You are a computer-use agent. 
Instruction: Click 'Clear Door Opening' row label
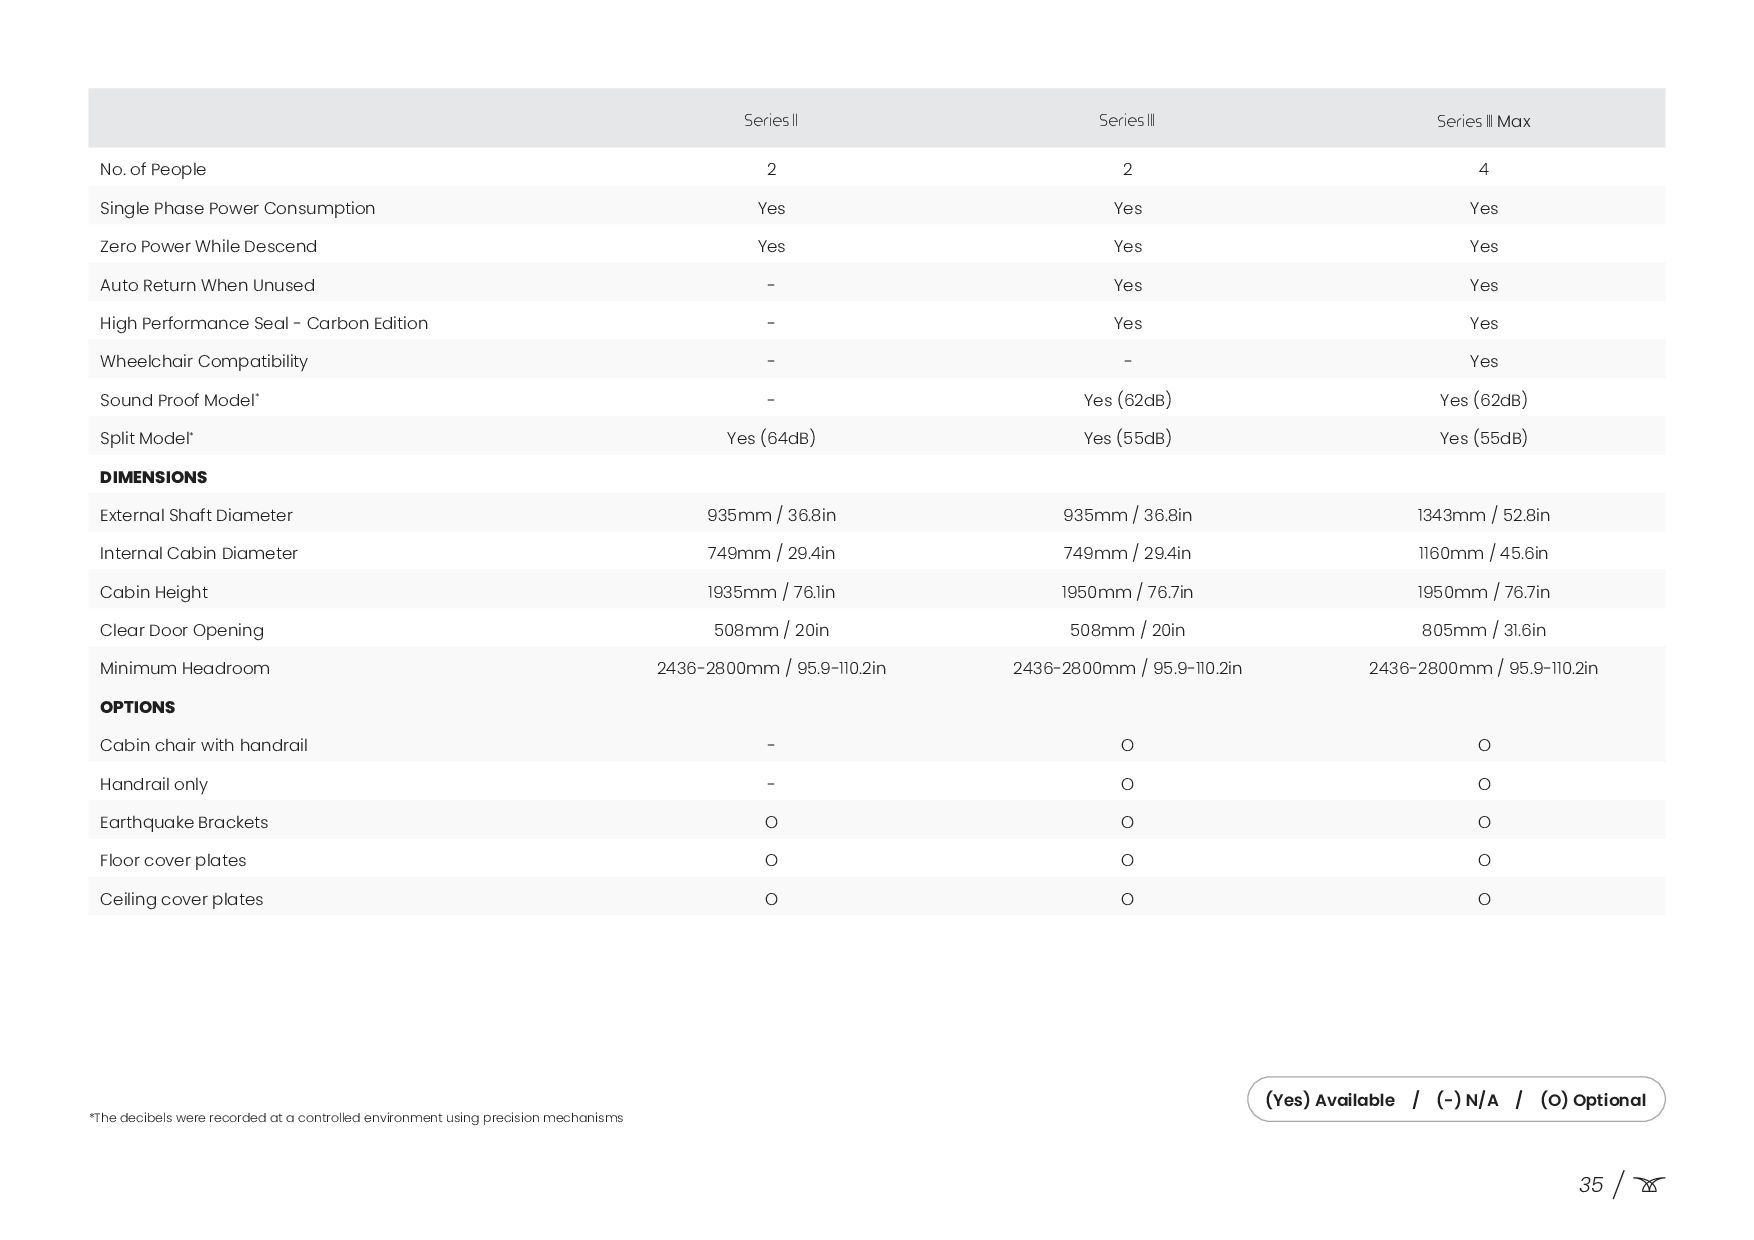tap(182, 630)
